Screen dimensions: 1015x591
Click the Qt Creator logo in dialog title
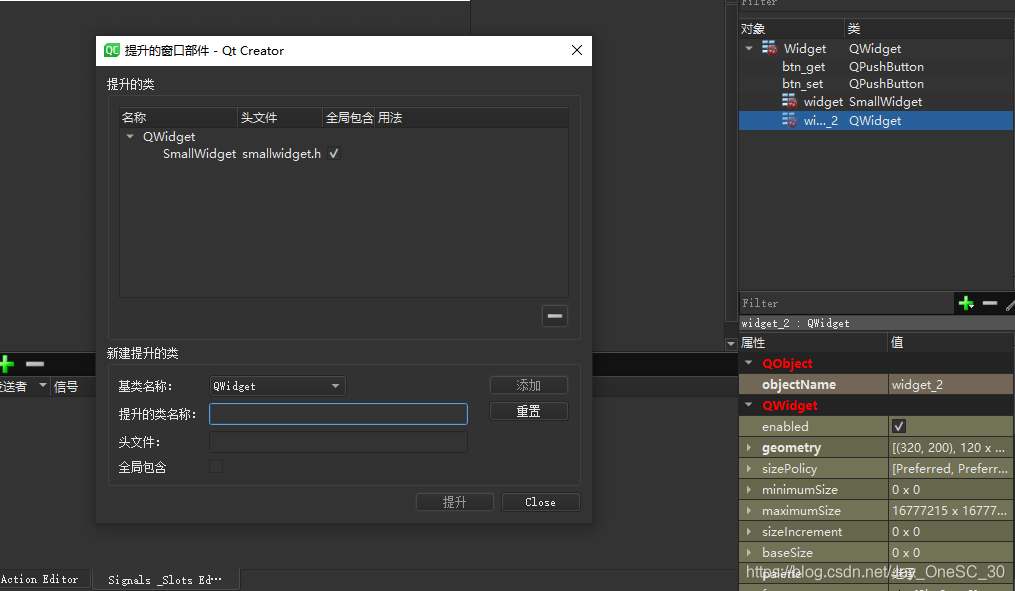pyautogui.click(x=111, y=50)
